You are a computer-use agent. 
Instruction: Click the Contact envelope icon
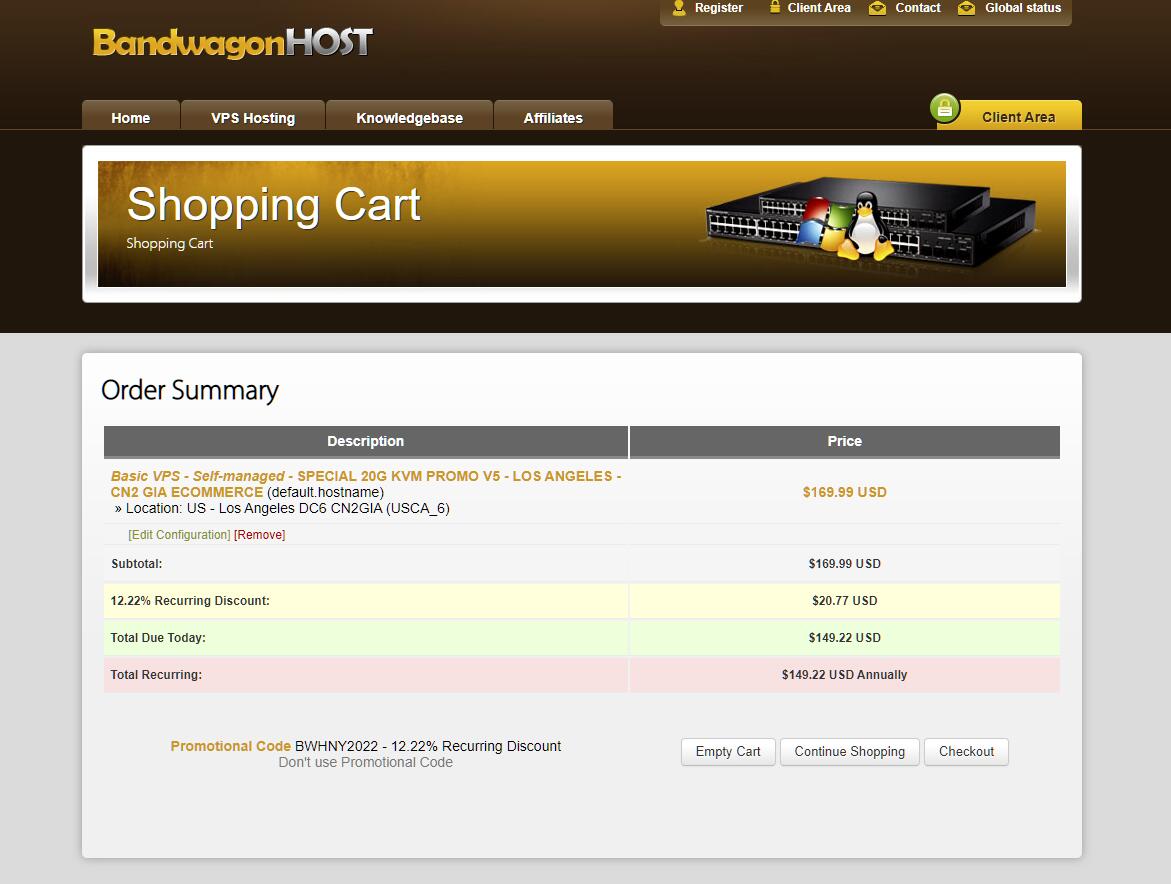pyautogui.click(x=877, y=8)
